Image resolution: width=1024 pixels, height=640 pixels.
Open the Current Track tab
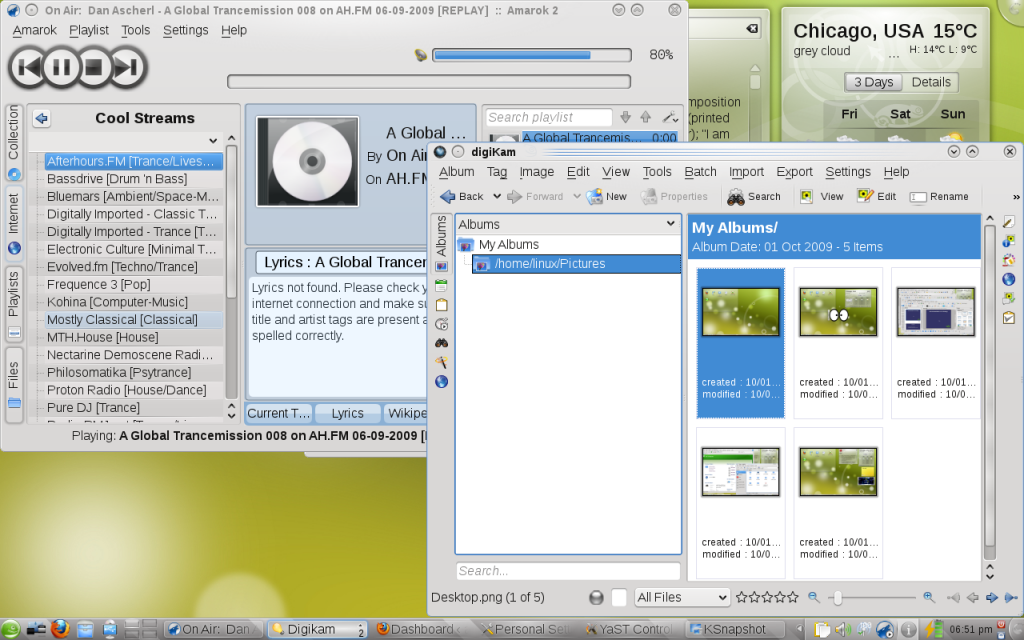click(279, 413)
